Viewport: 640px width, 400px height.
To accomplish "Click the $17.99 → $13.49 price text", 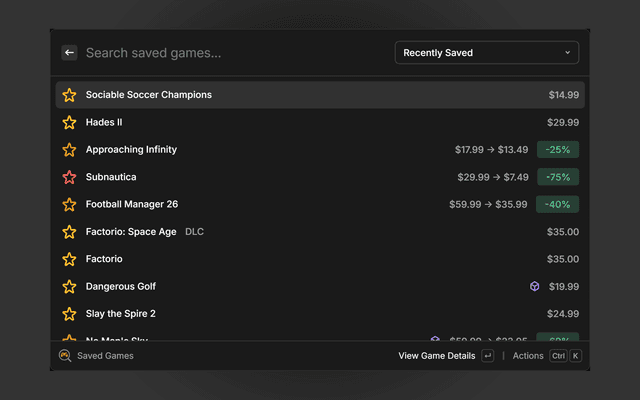I will 491,150.
